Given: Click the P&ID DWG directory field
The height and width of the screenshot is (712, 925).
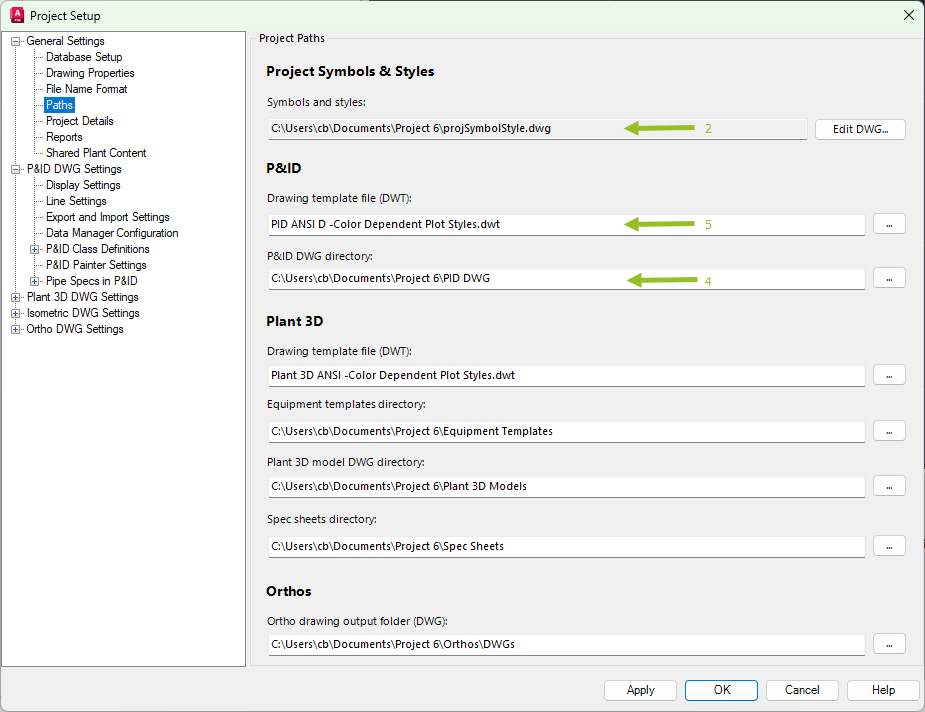Looking at the screenshot, I should click(566, 278).
